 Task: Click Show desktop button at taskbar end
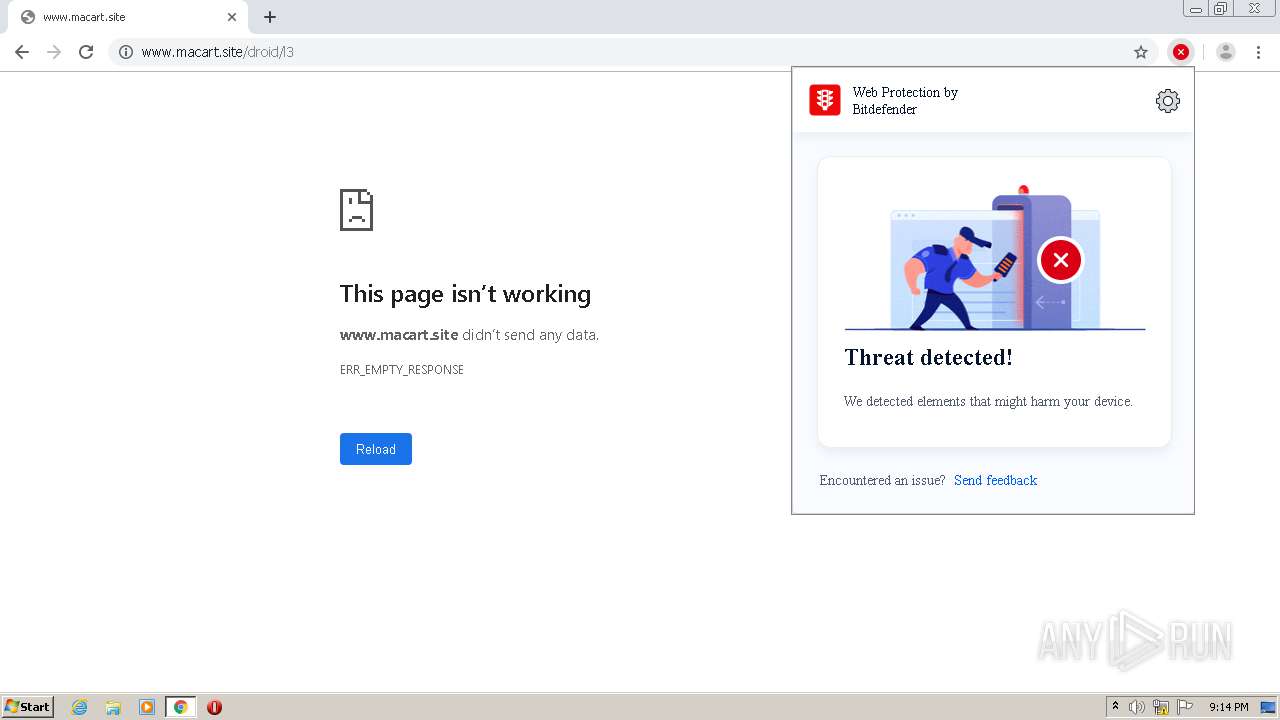click(1269, 707)
